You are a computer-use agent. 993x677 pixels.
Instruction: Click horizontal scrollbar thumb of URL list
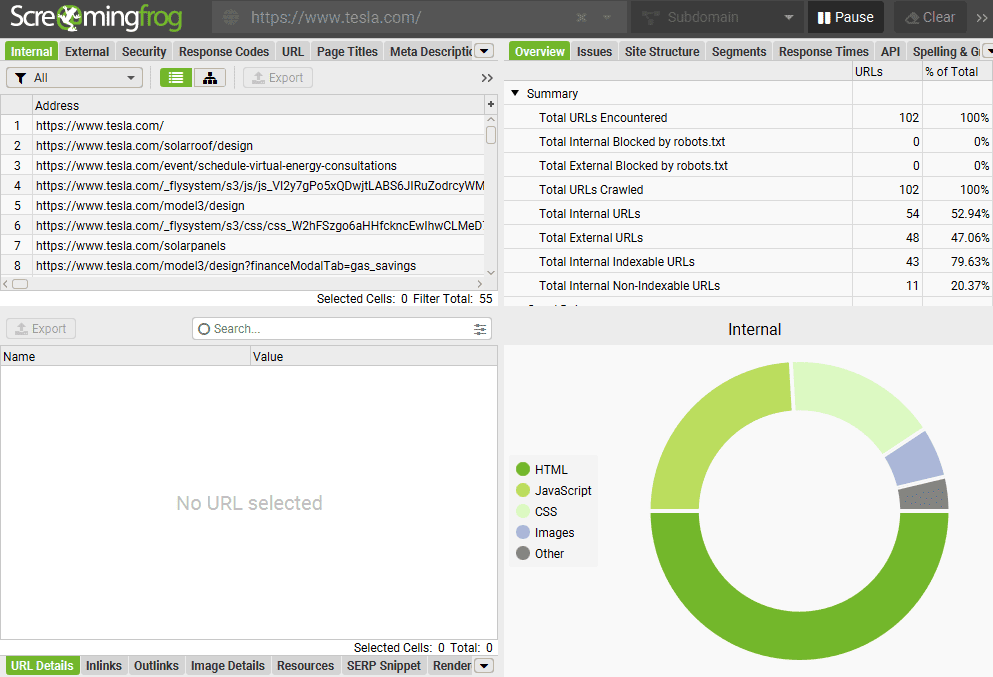point(20,284)
